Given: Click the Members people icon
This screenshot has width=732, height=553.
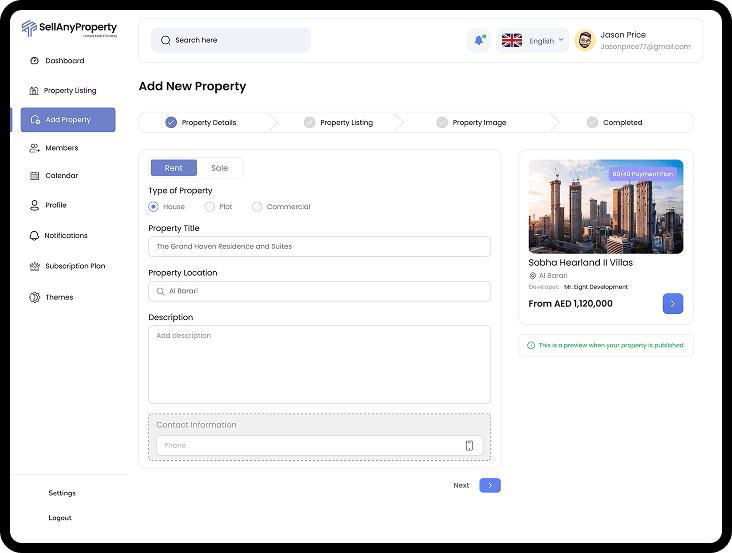Looking at the screenshot, I should (35, 148).
